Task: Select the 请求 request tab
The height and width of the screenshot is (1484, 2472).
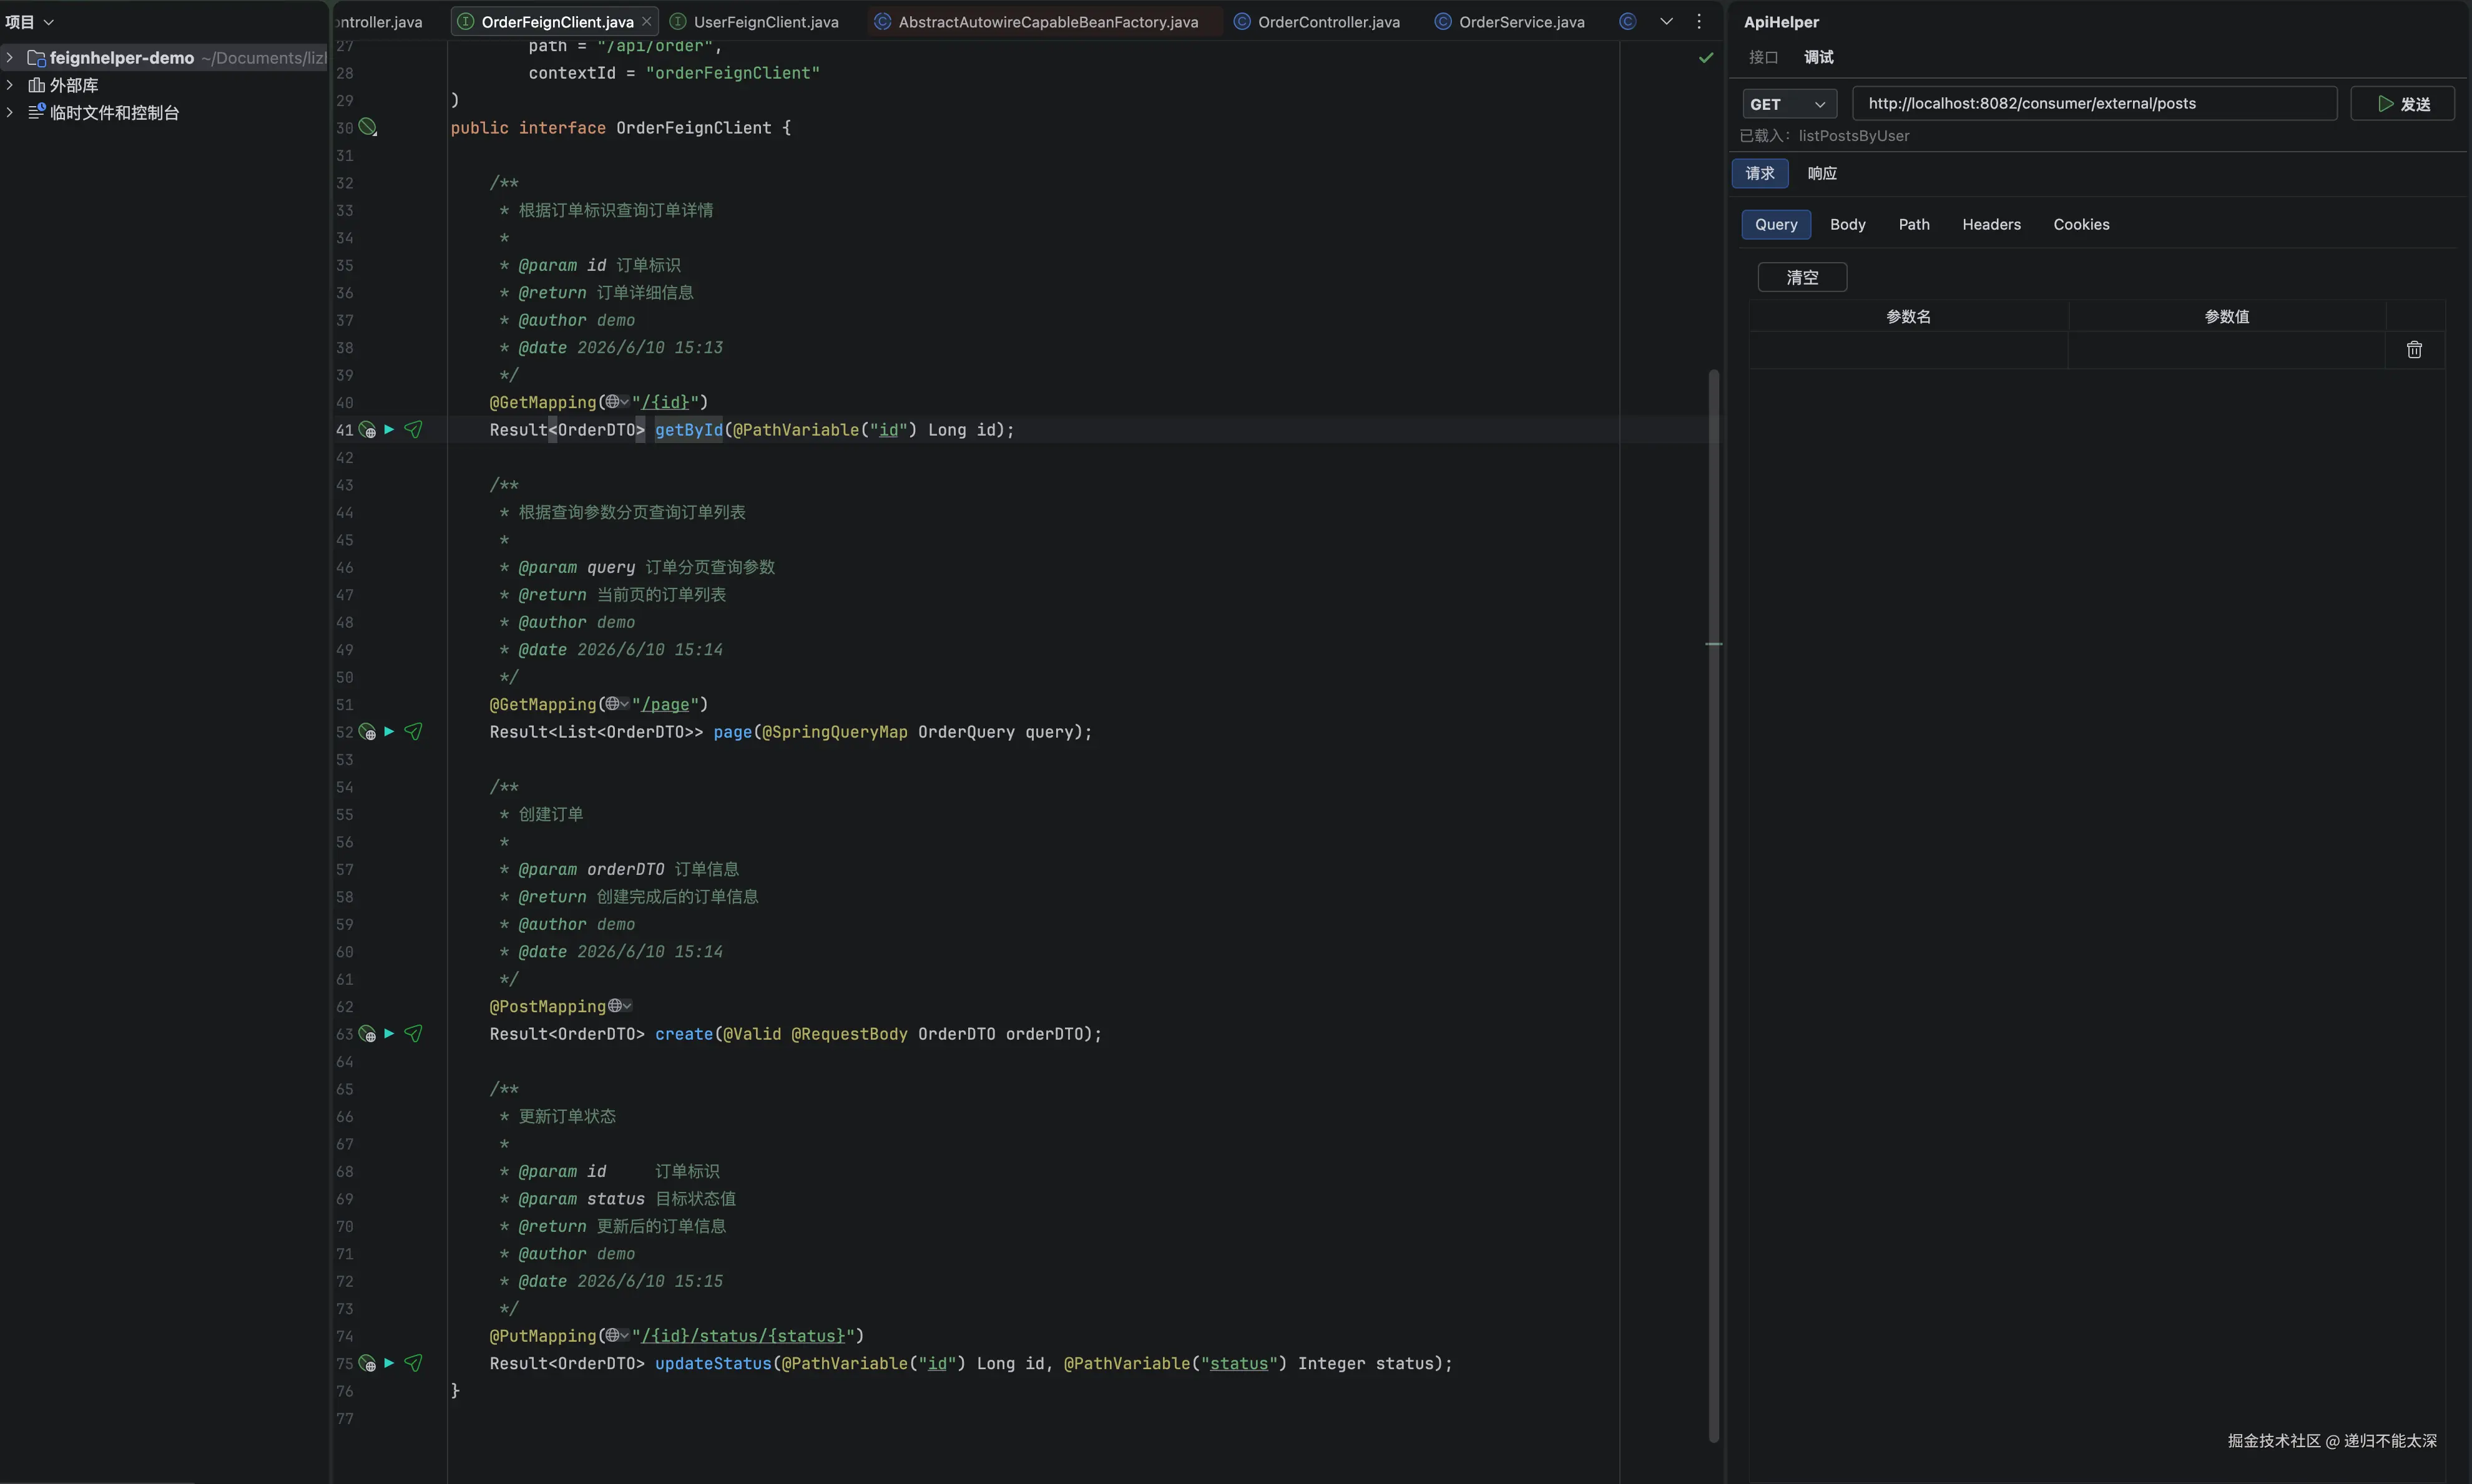Action: [1760, 173]
